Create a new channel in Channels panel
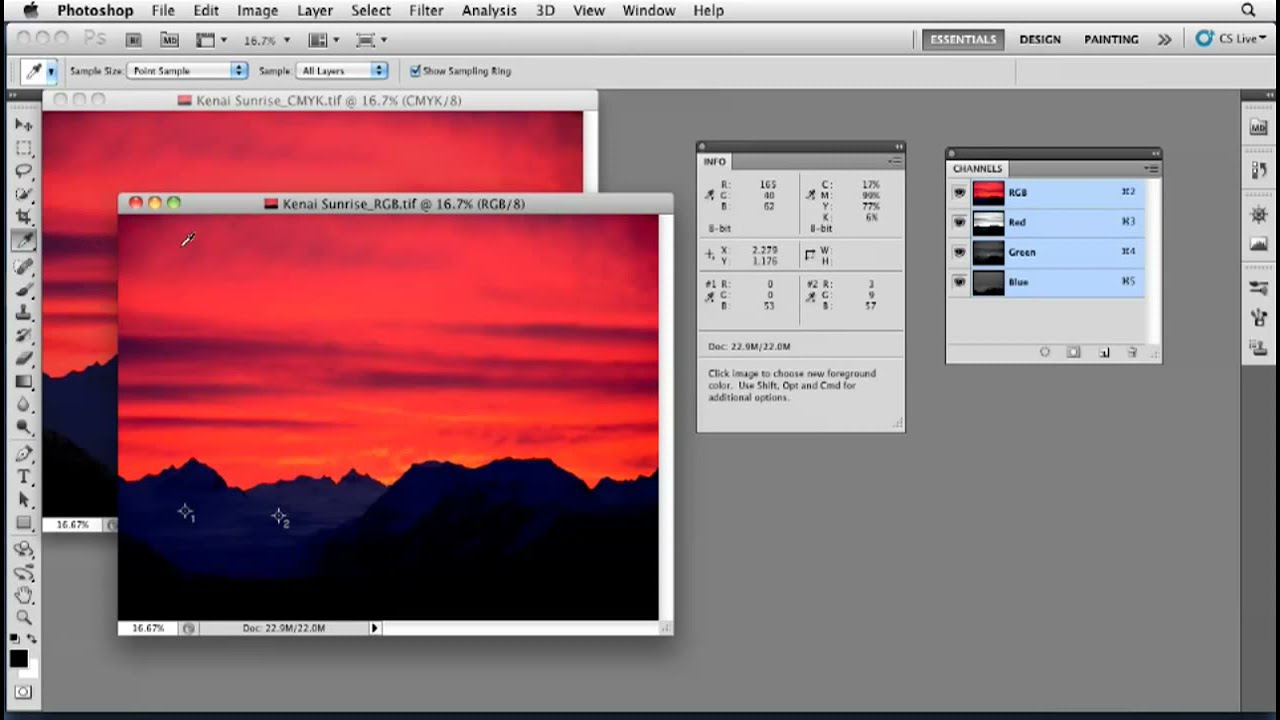 [1104, 352]
